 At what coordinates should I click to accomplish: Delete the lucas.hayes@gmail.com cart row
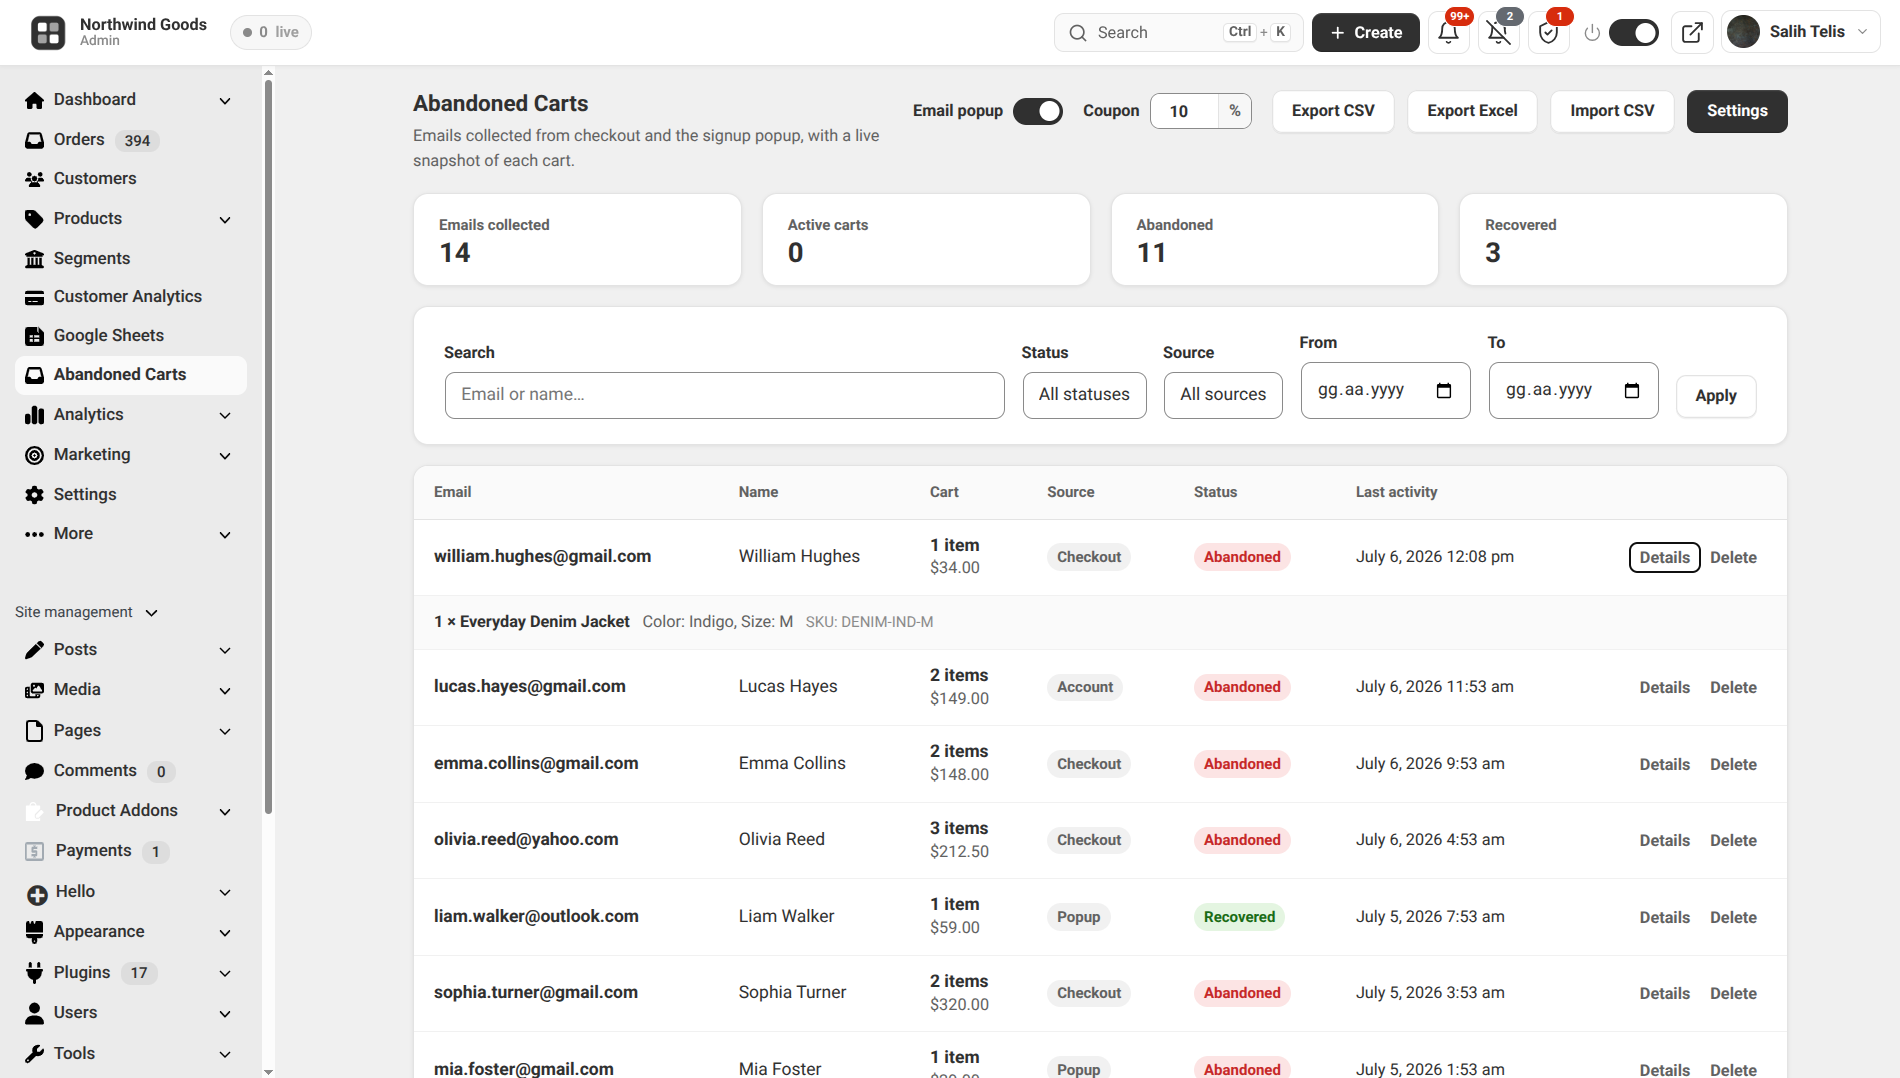1733,688
